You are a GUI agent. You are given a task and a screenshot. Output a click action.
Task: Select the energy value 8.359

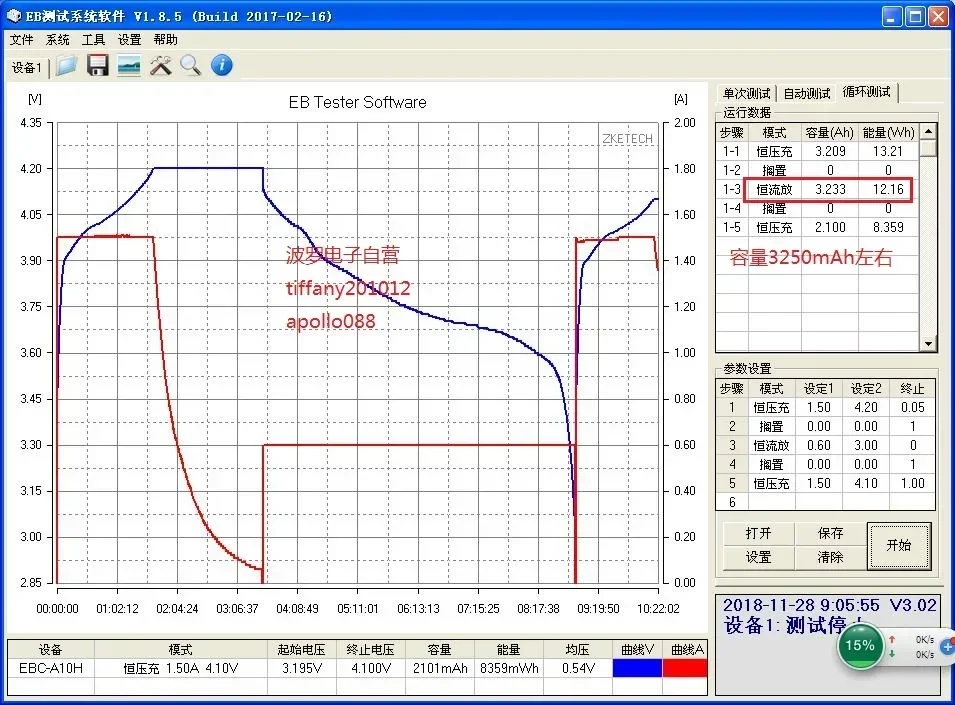888,227
